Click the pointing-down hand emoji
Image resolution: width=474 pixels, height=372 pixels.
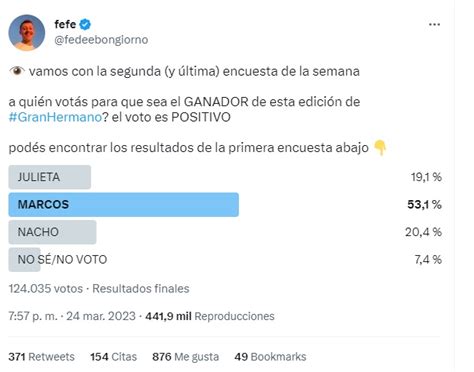(380, 148)
